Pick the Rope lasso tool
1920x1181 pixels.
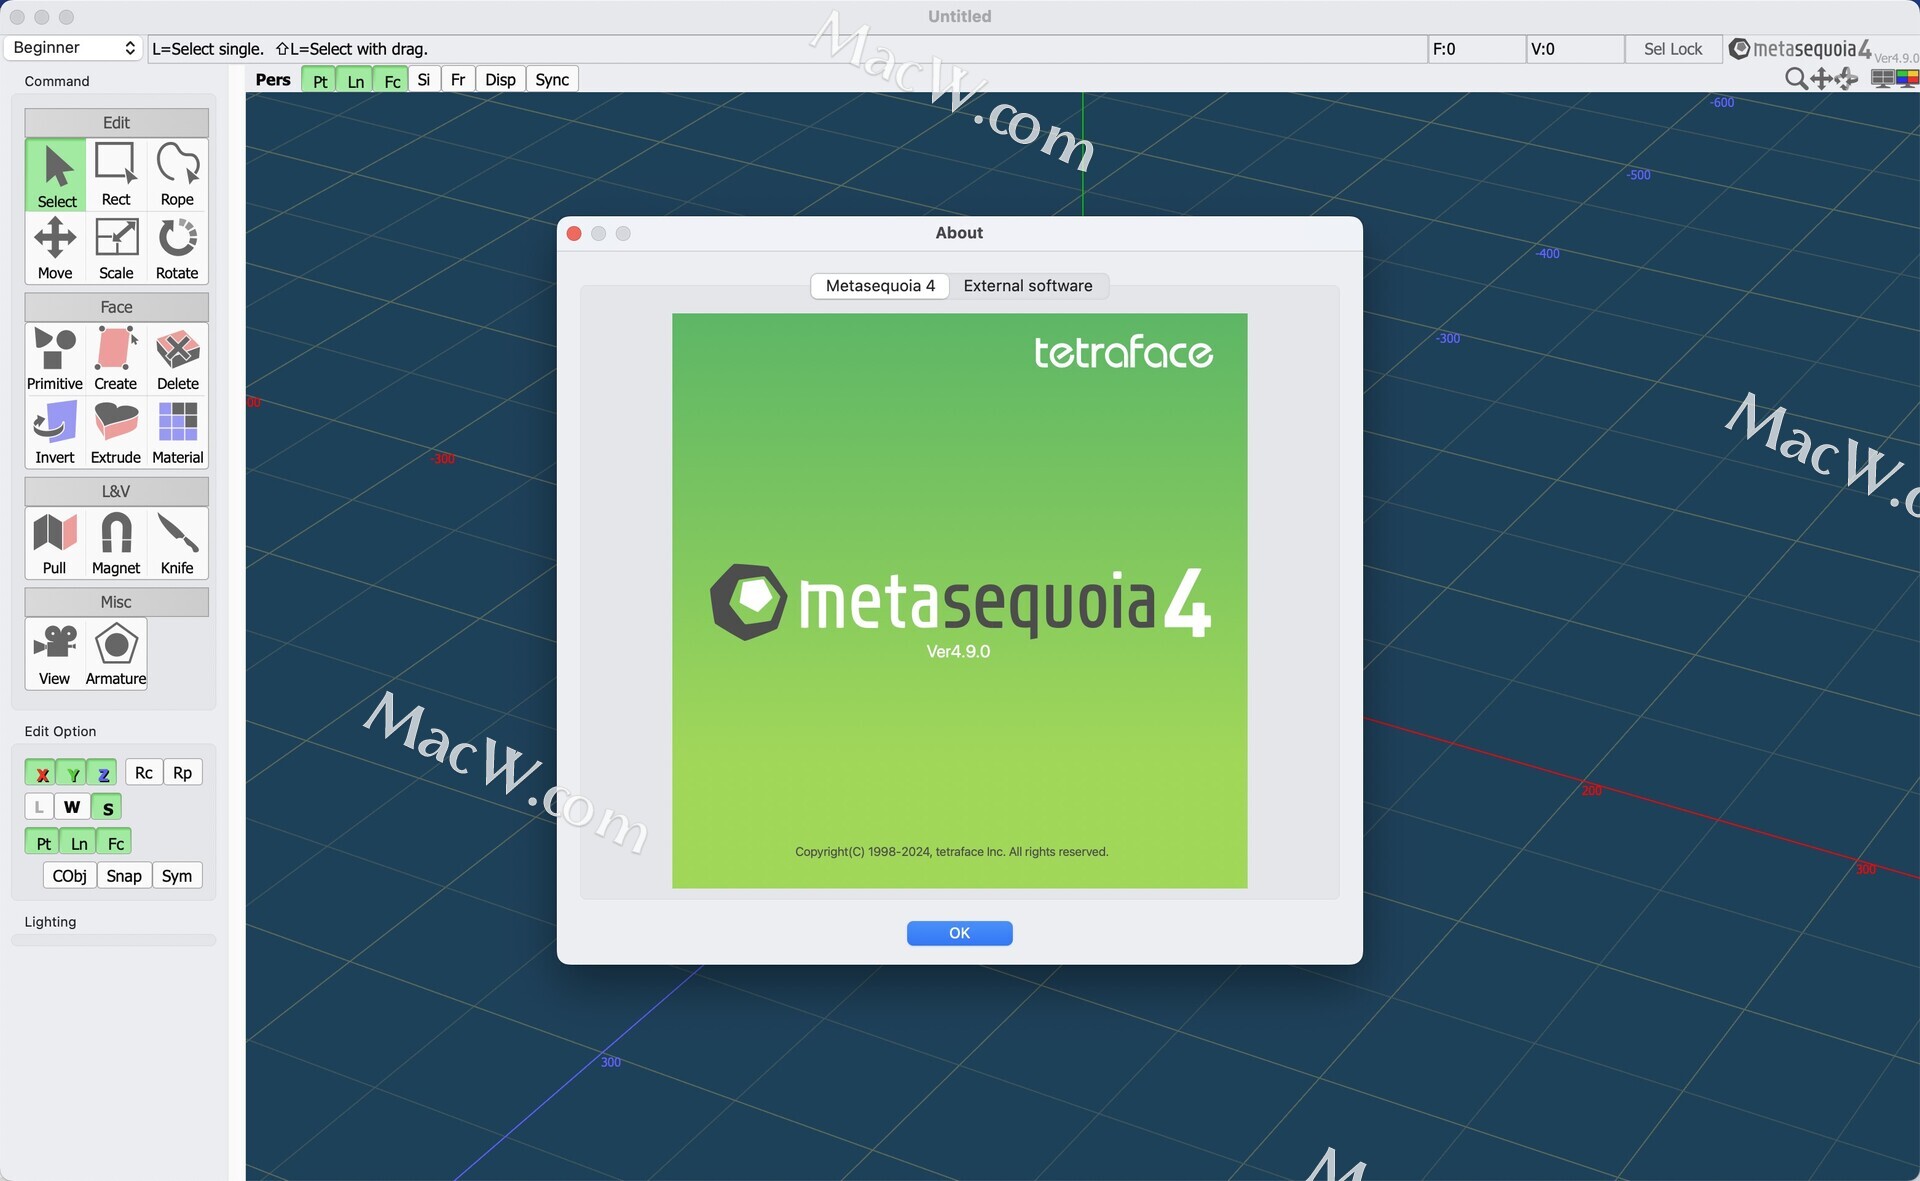click(177, 175)
